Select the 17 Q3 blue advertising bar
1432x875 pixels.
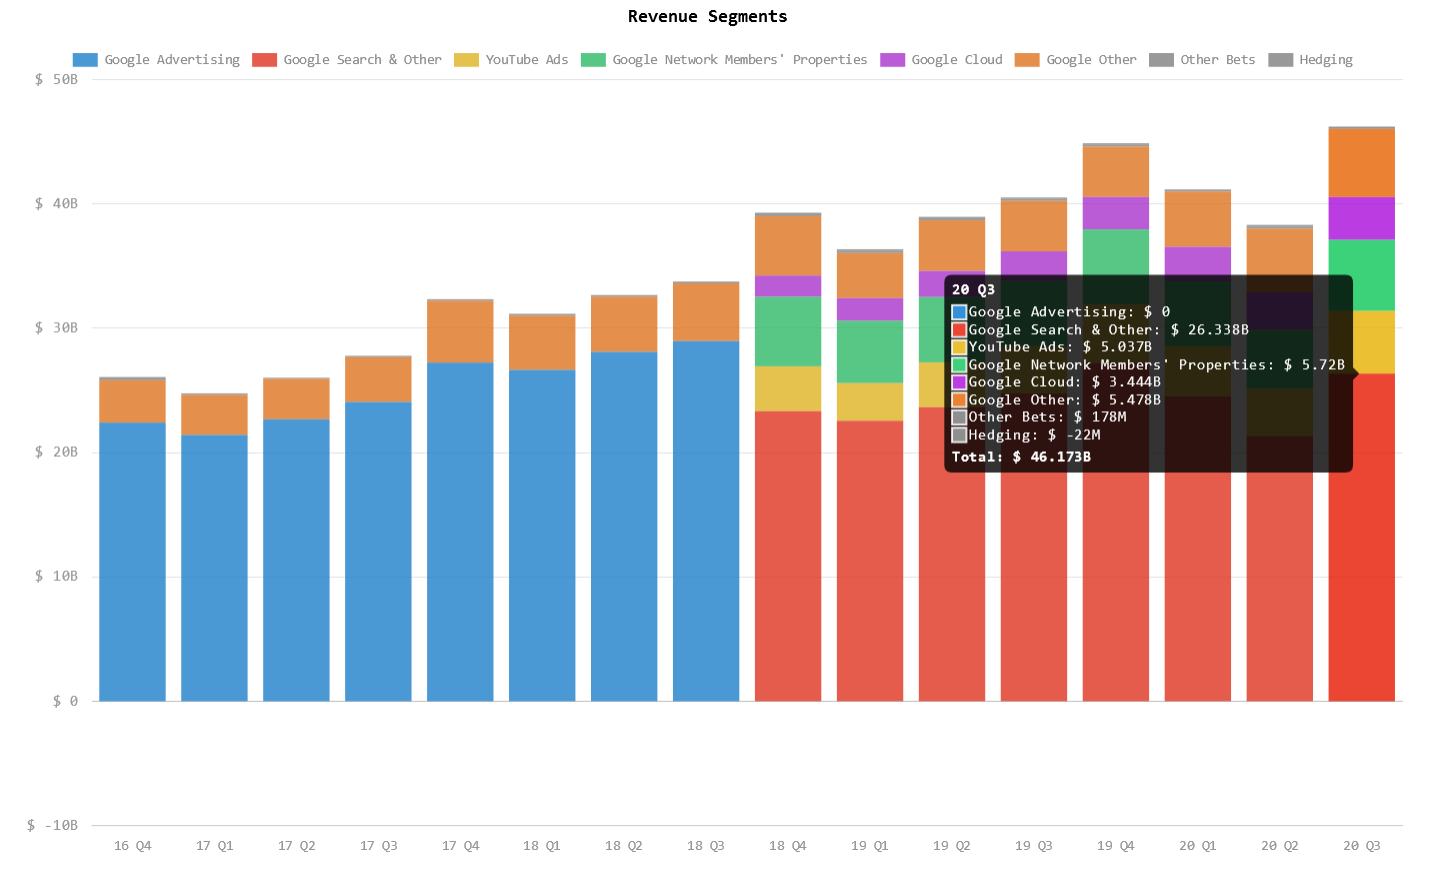378,551
